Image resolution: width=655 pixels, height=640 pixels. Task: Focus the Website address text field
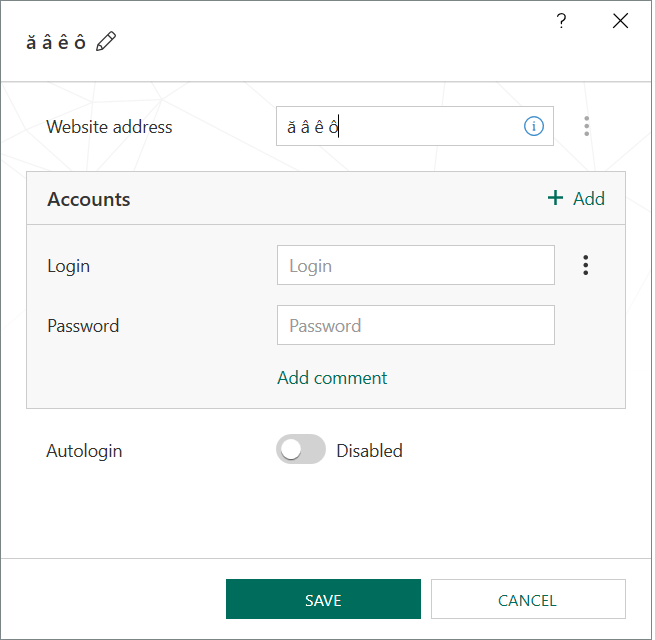[400, 126]
